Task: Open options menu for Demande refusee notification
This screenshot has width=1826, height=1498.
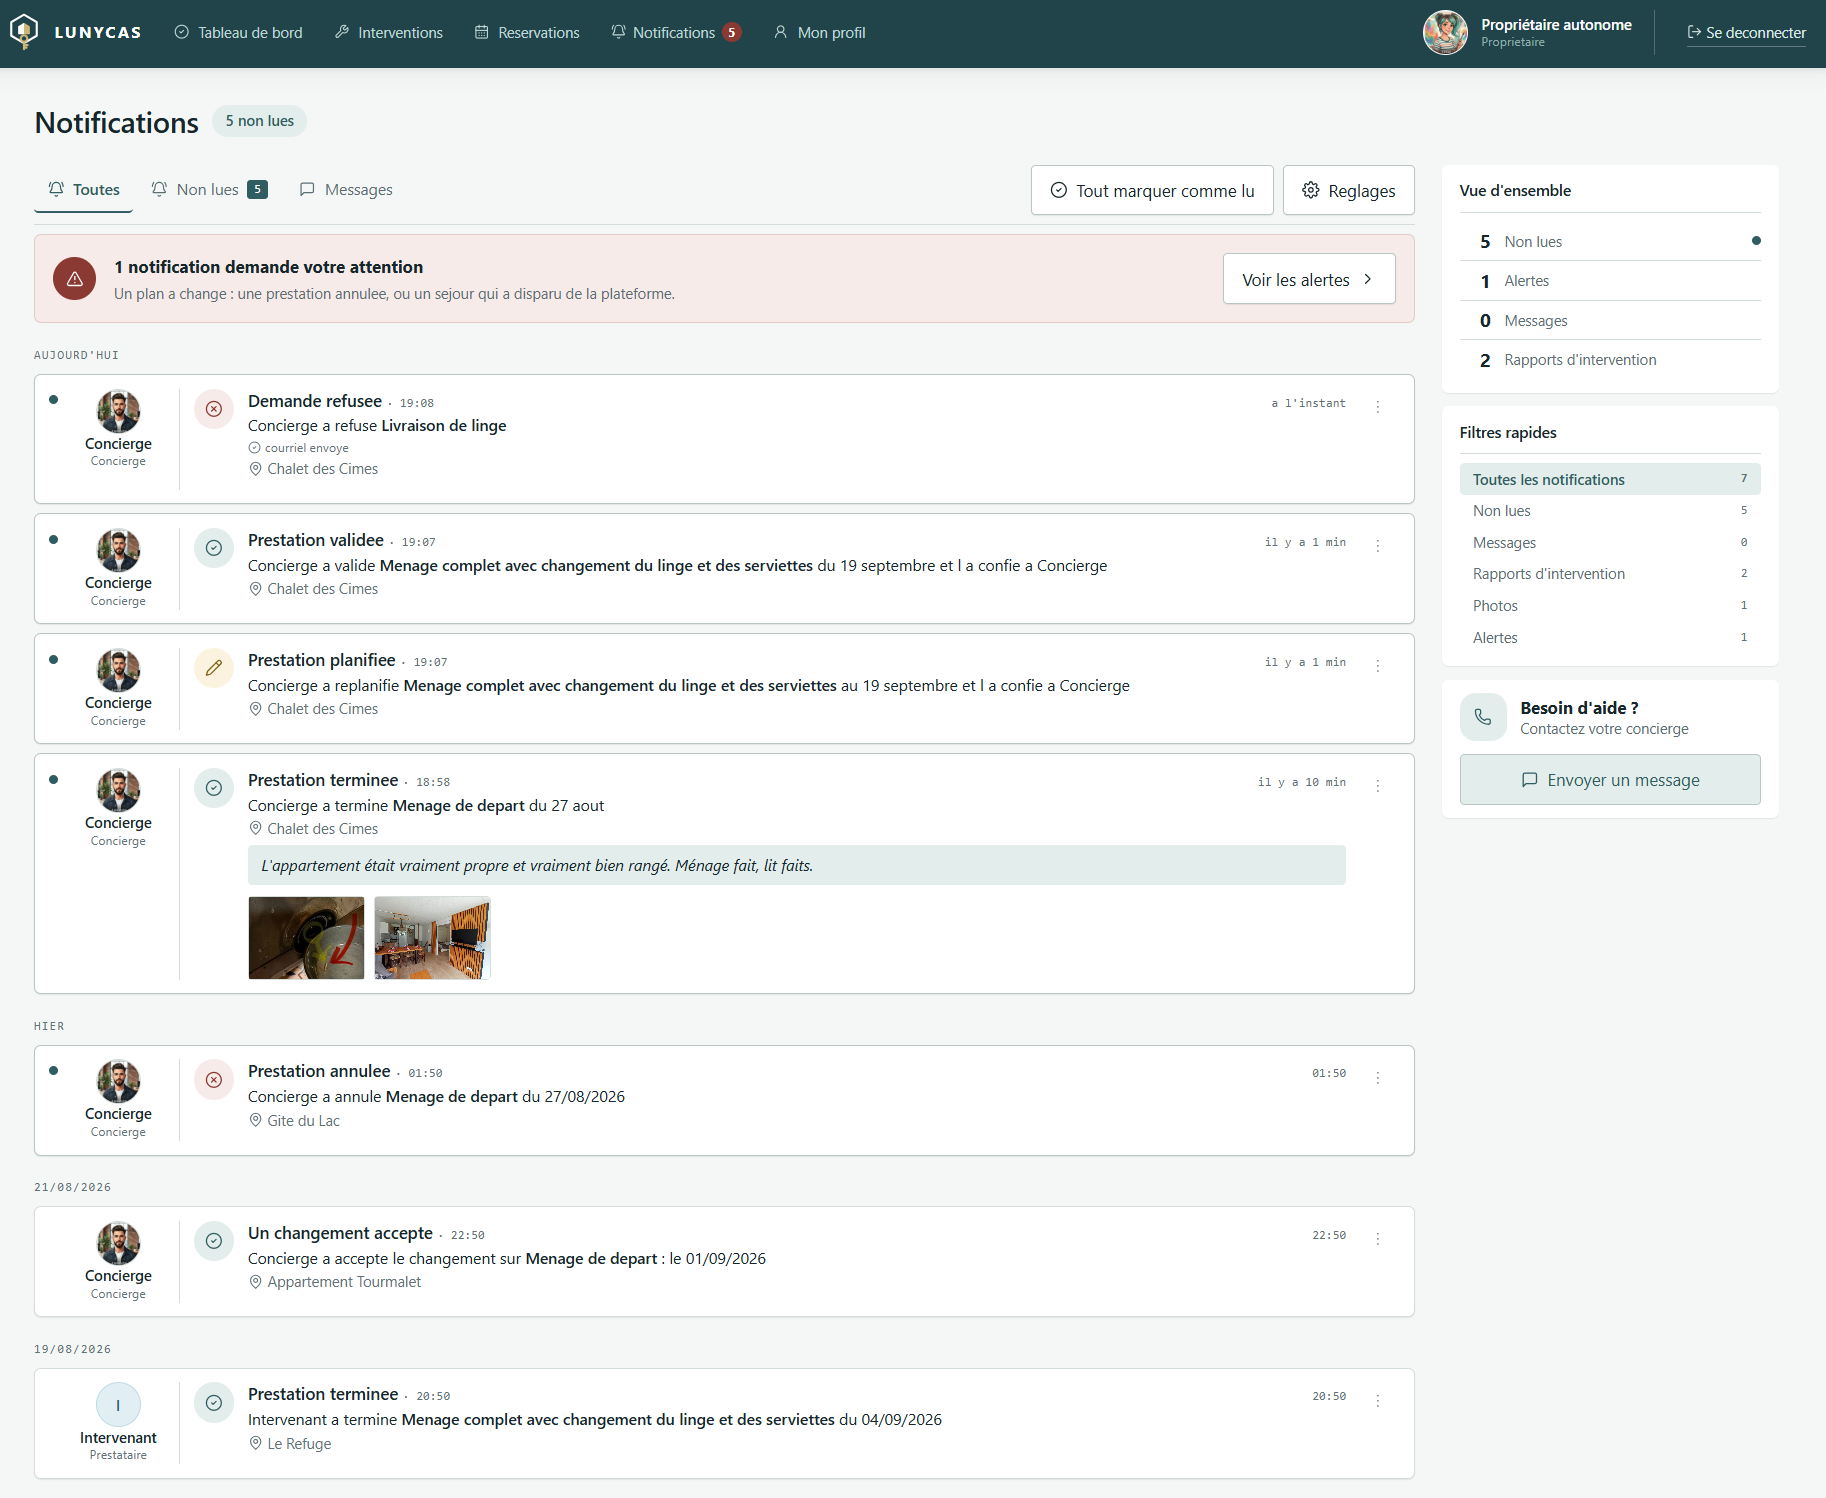Action: tap(1378, 407)
